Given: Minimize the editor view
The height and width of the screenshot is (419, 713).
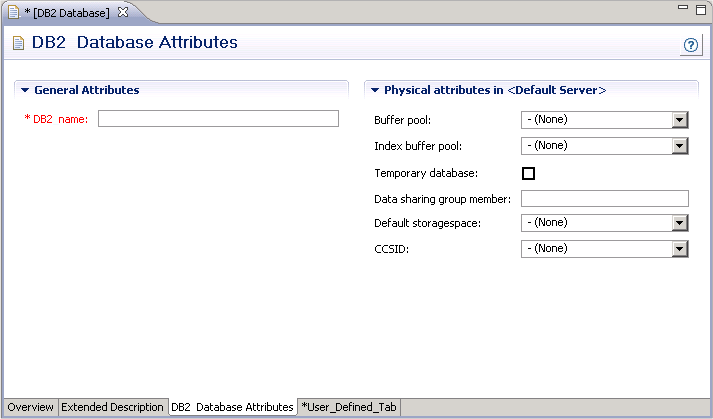Looking at the screenshot, I should (683, 7).
